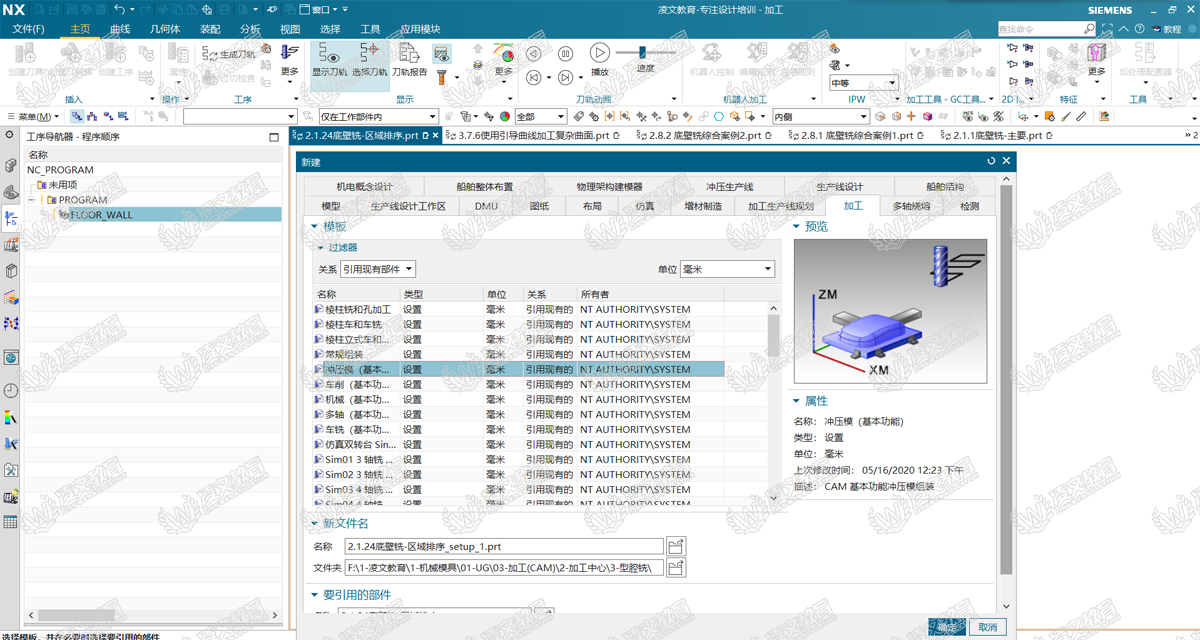Open the Operation Navigator icon in left resource bar
Viewport: 1200px width, 640px height.
click(11, 217)
